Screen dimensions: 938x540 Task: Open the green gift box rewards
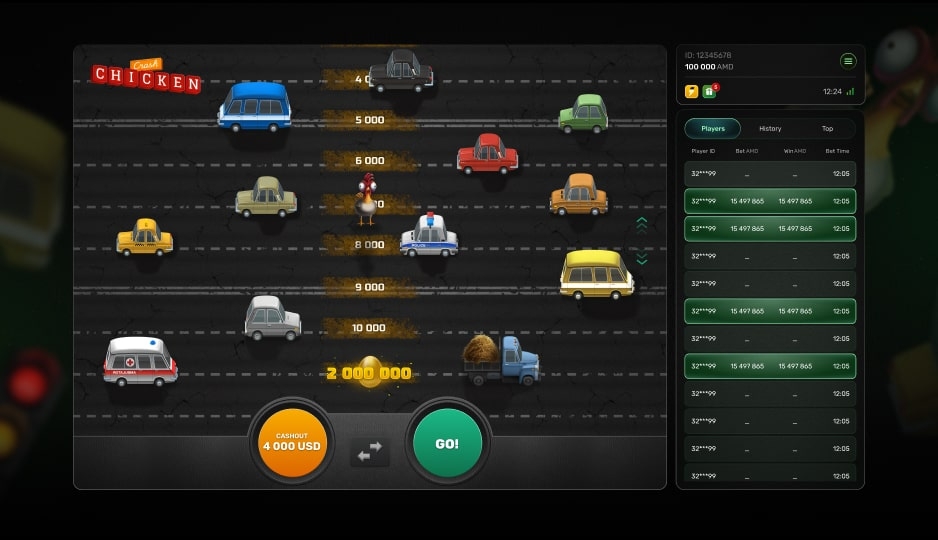click(709, 91)
